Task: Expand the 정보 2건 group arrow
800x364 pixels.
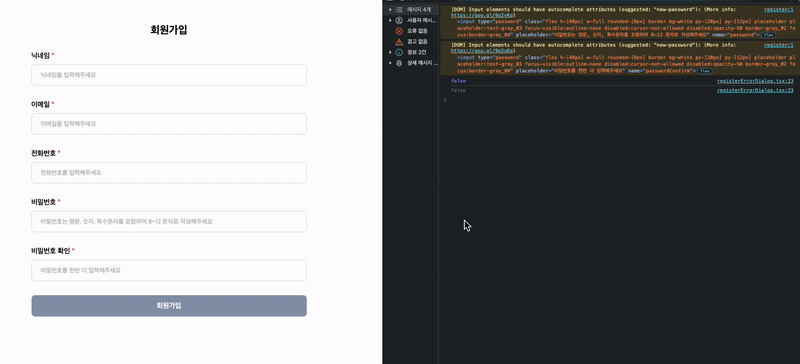Action: (x=390, y=53)
